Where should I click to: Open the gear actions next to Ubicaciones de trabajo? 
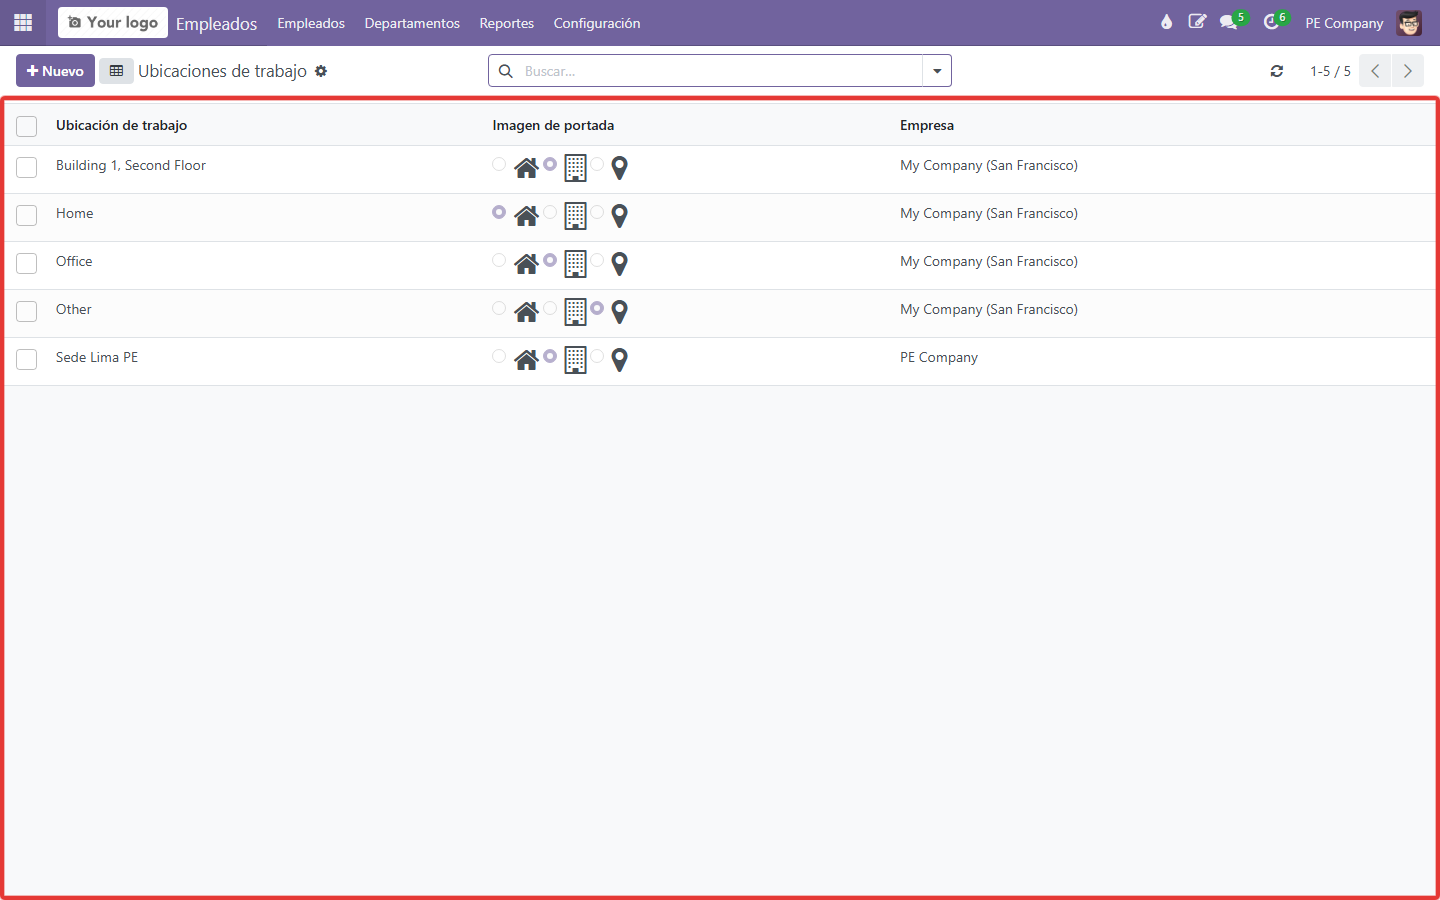click(321, 71)
